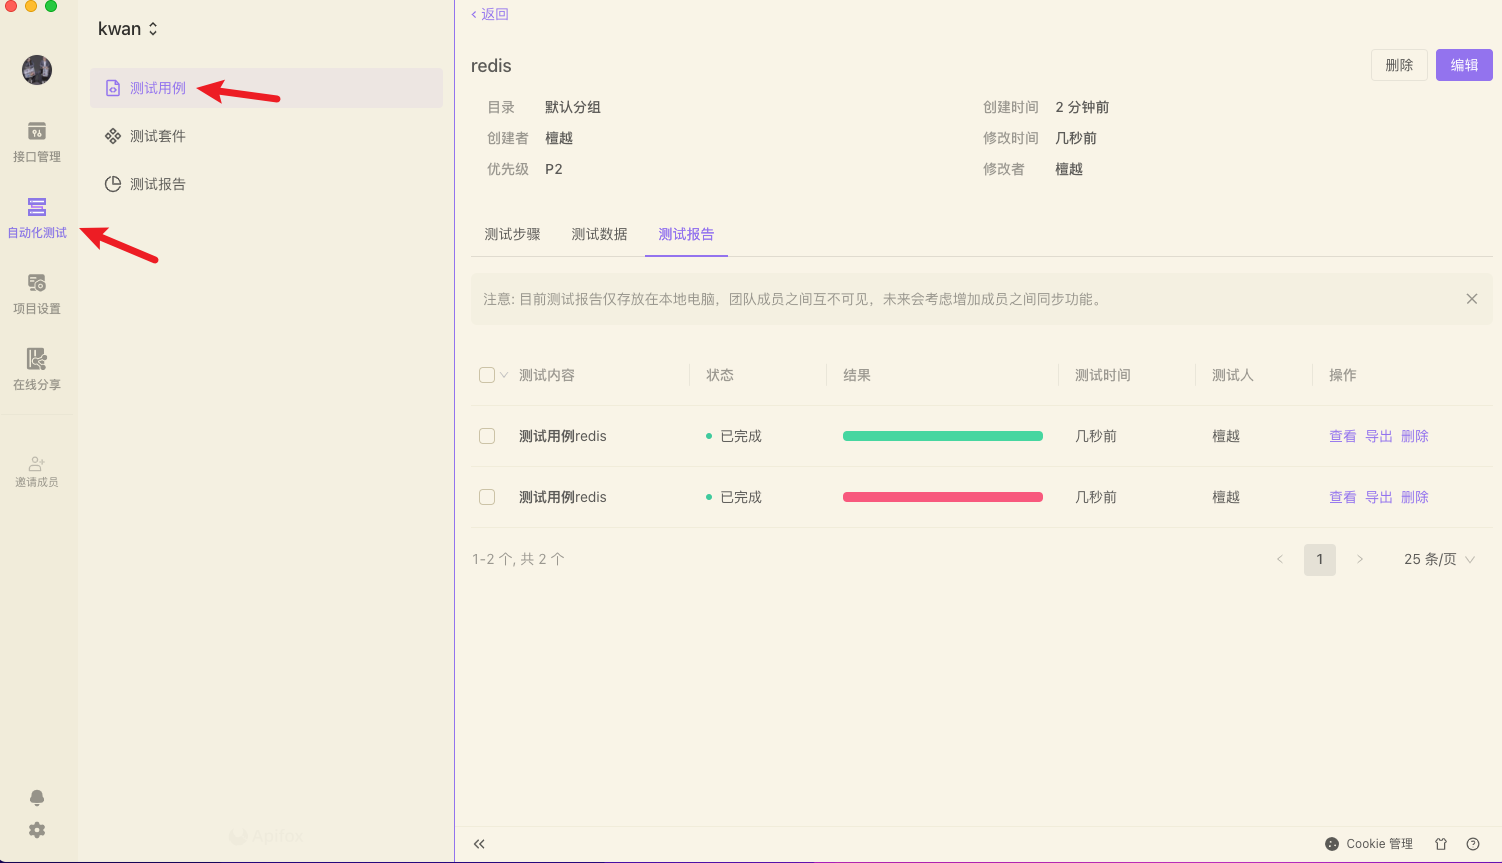Screen dimensions: 1502x863
Task: Click the 1-2 个, 共 2 个 count text
Action: point(518,559)
